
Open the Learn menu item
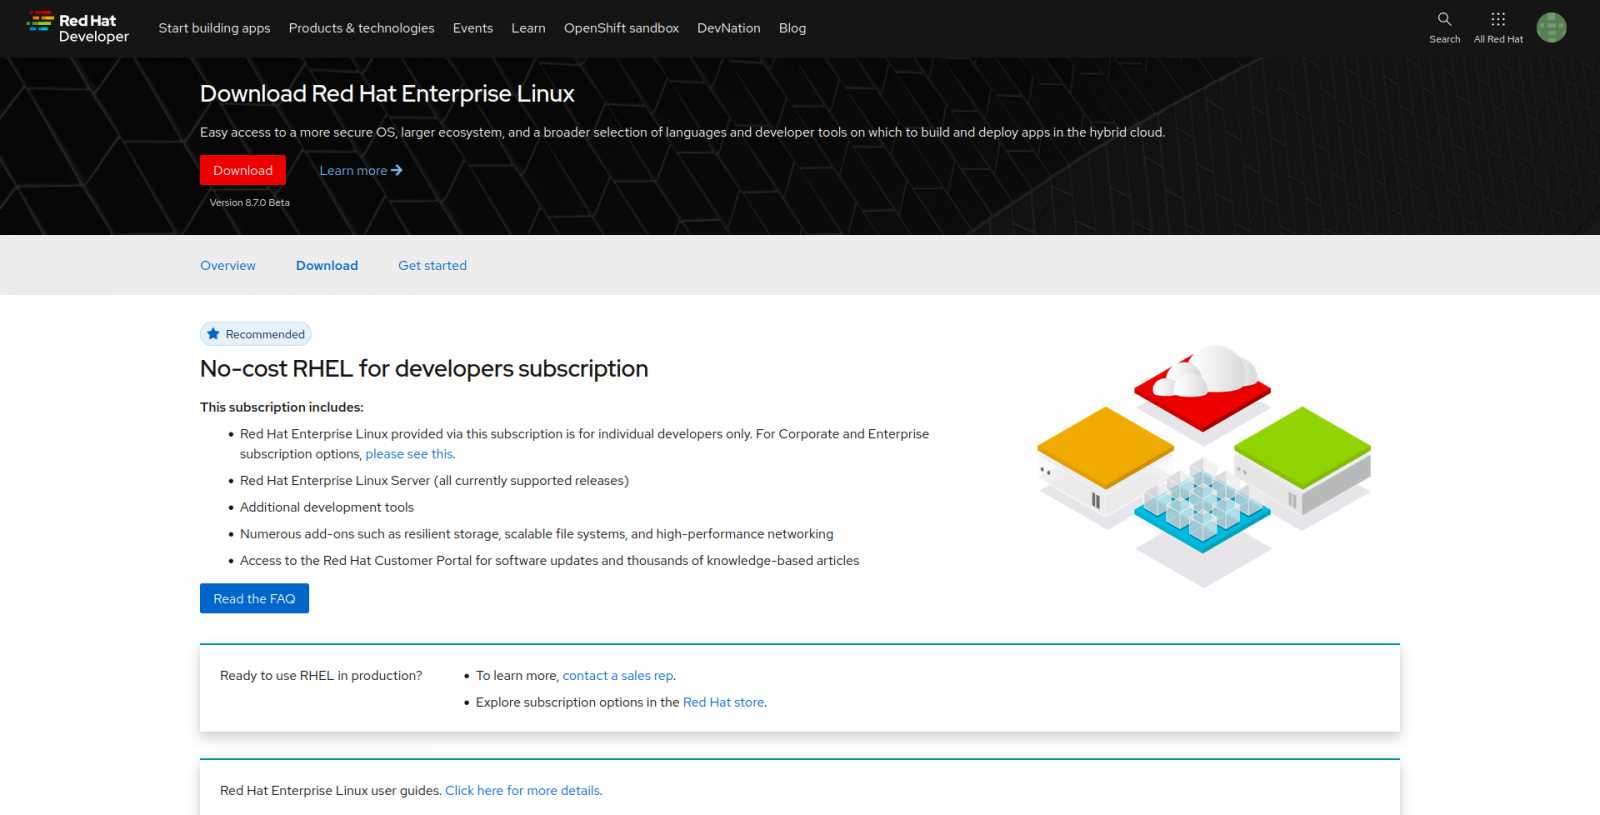click(528, 28)
